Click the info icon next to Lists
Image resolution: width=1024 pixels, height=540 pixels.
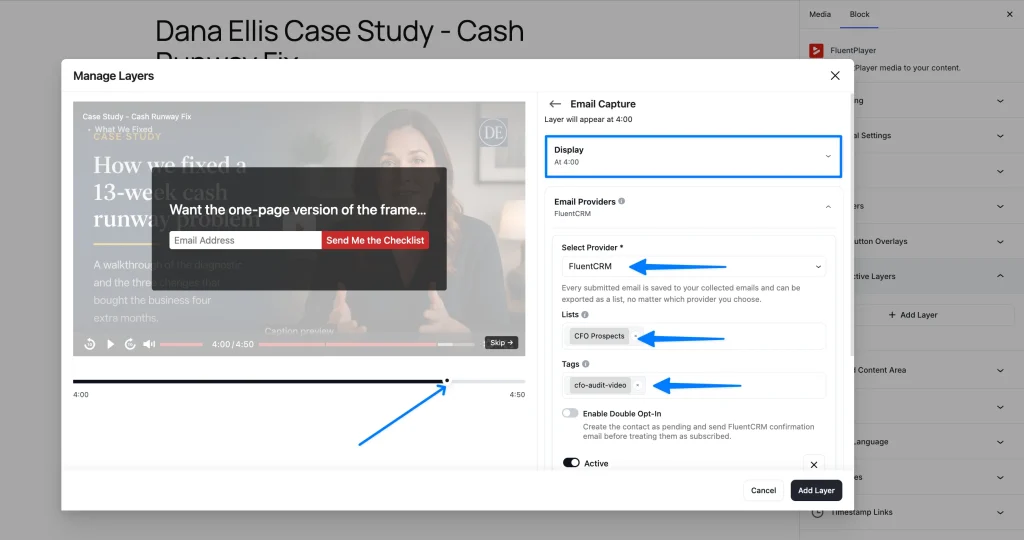click(585, 314)
